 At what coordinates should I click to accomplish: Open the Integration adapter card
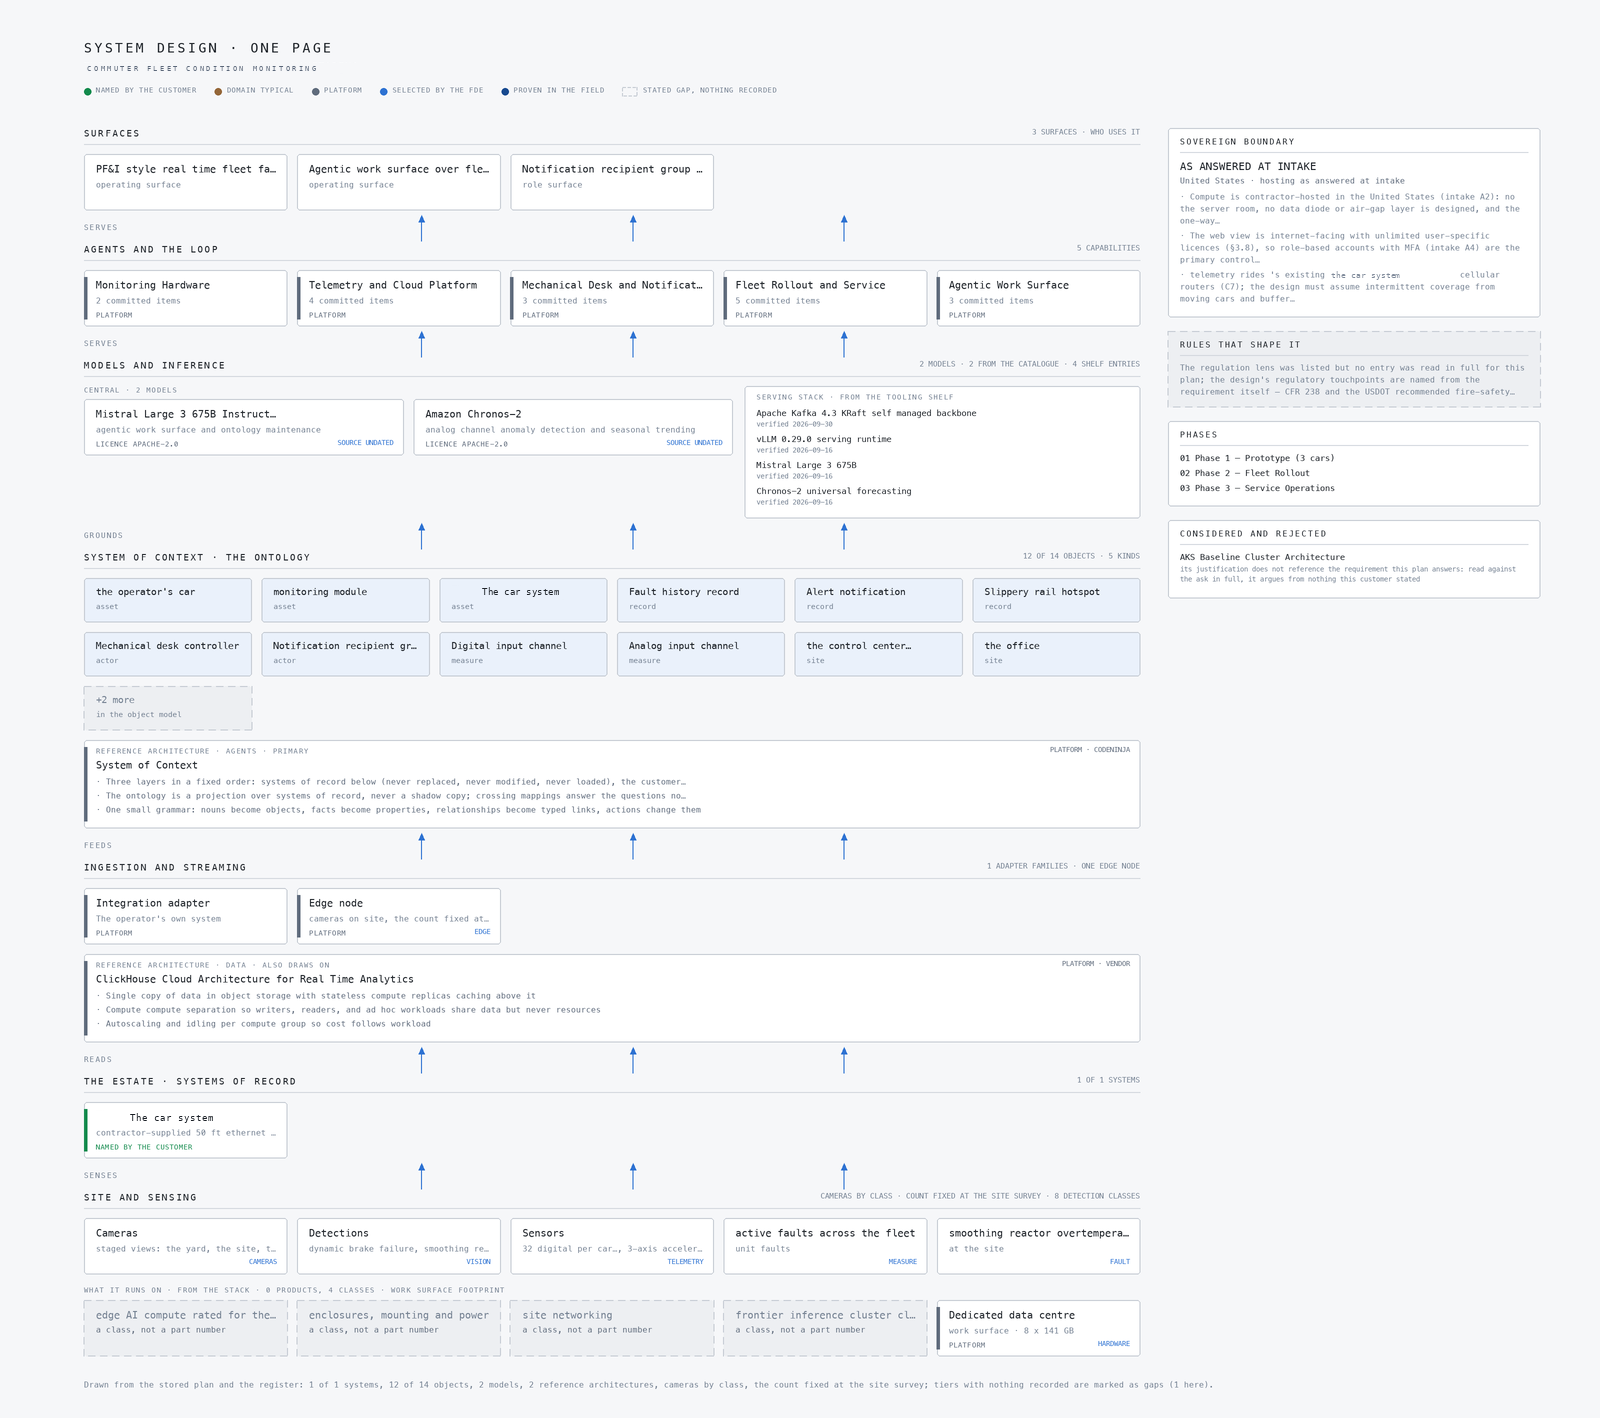(185, 916)
